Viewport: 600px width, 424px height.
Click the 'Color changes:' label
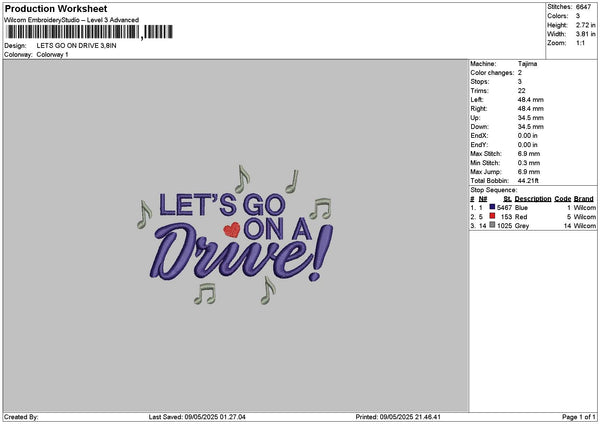pyautogui.click(x=492, y=73)
